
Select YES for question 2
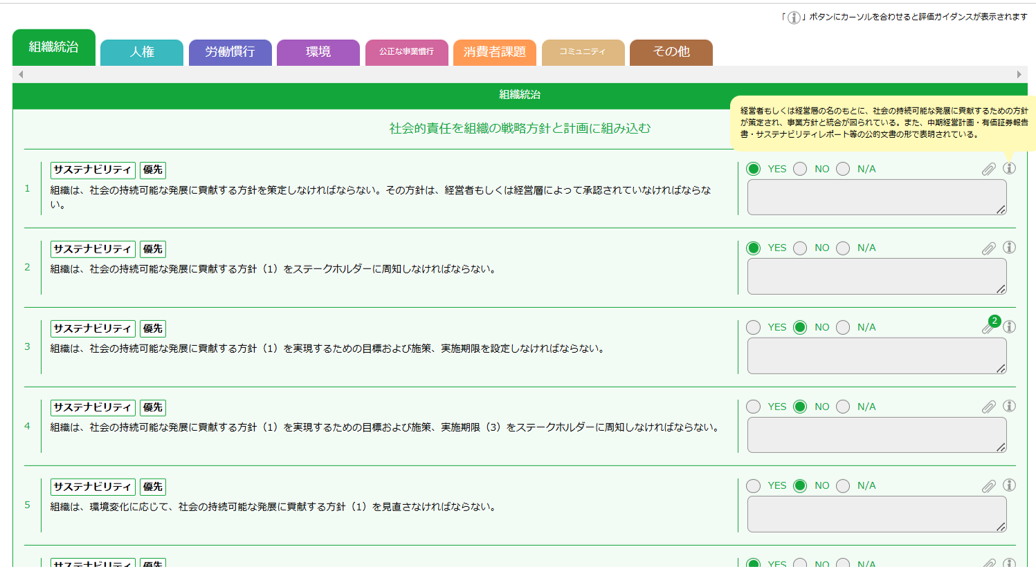(753, 248)
